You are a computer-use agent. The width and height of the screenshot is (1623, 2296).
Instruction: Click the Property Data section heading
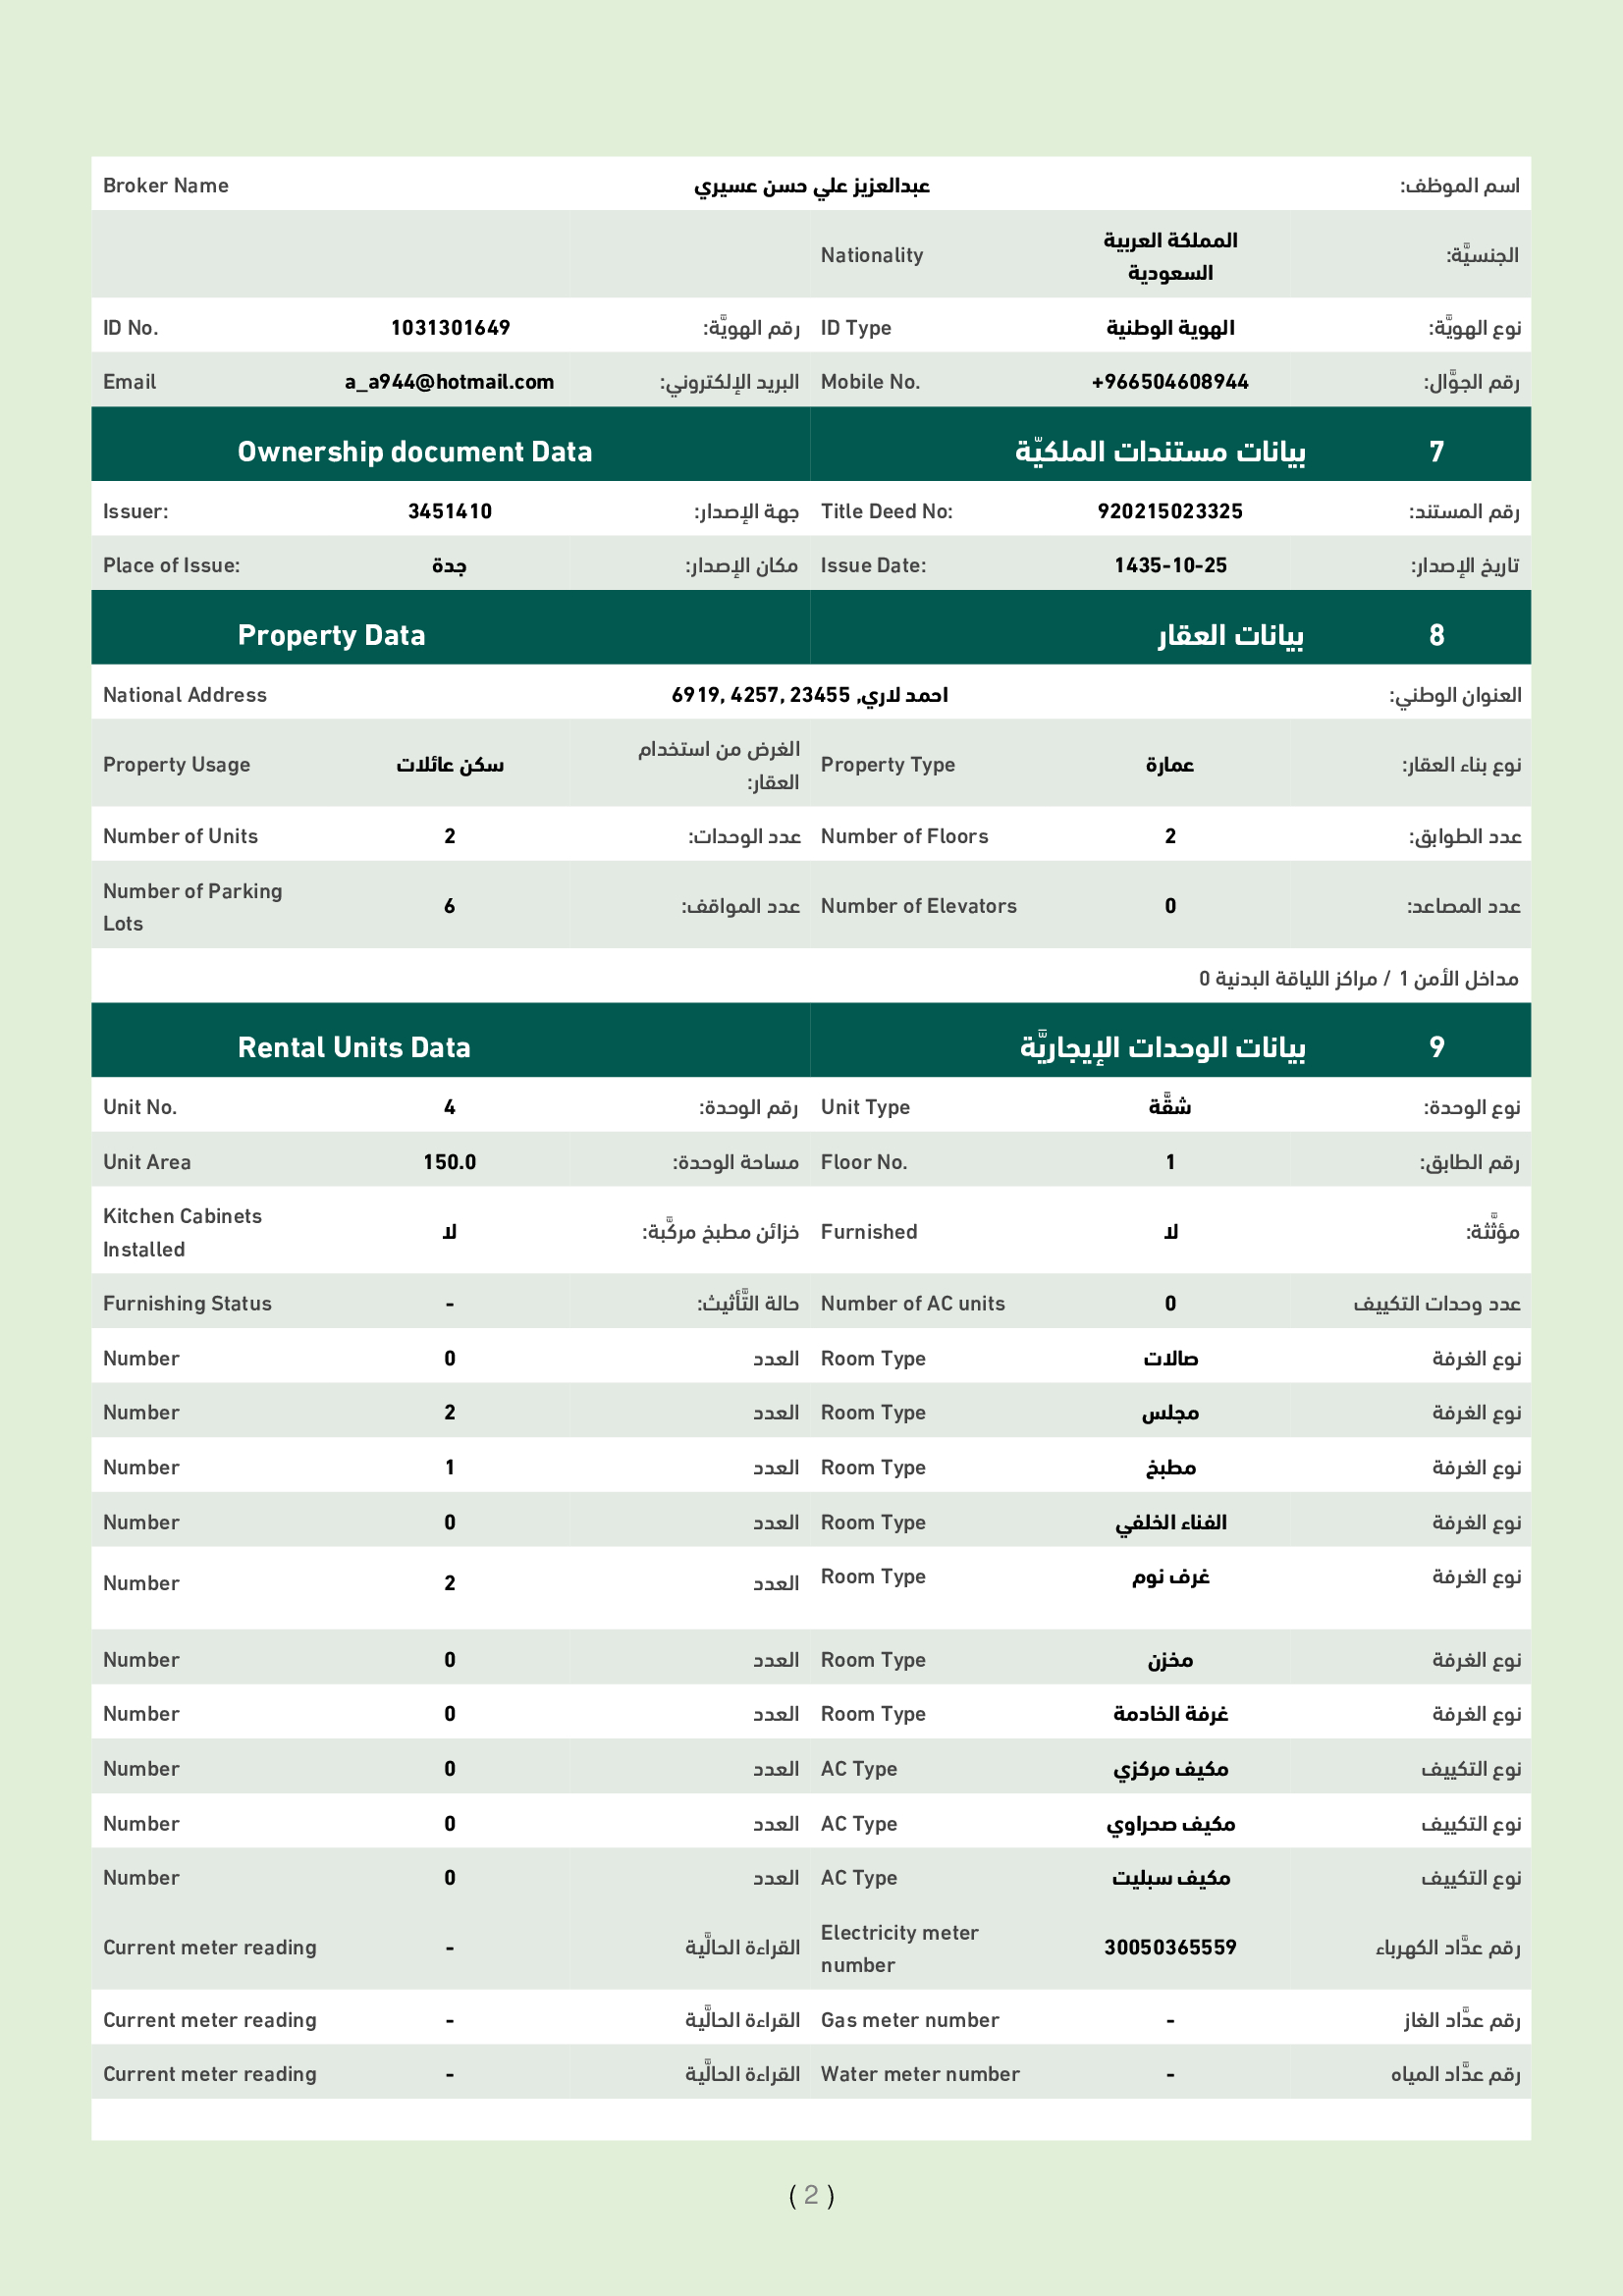pyautogui.click(x=331, y=635)
